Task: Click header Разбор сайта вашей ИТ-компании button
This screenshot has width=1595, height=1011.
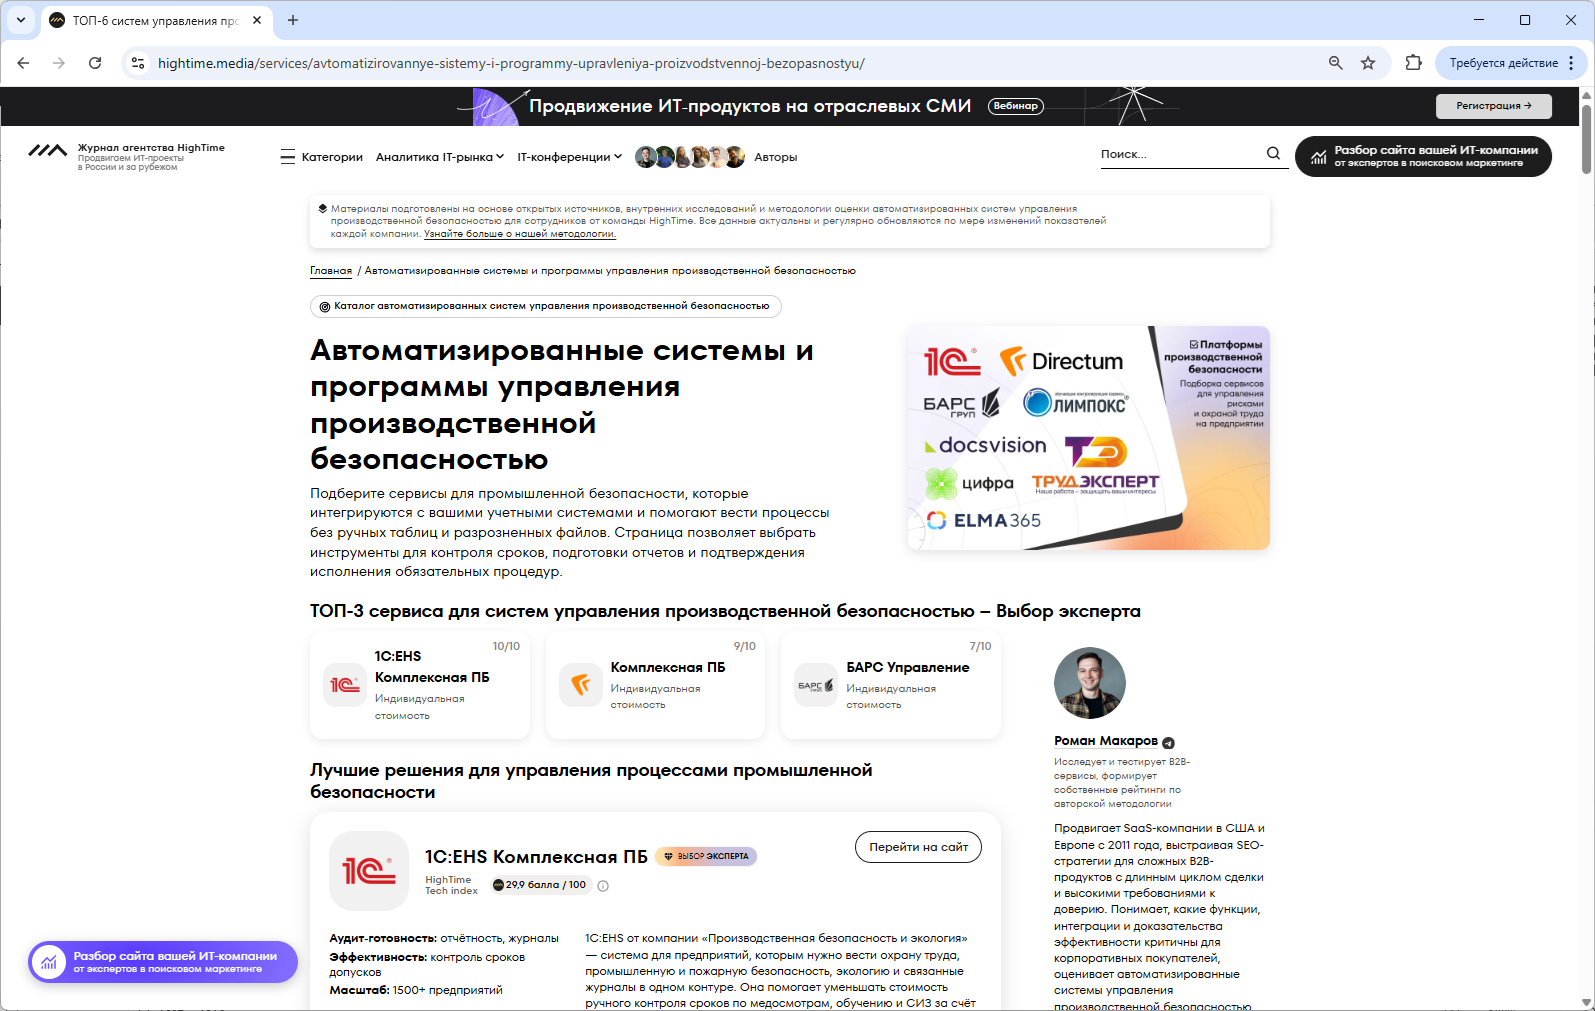Action: pos(1423,156)
